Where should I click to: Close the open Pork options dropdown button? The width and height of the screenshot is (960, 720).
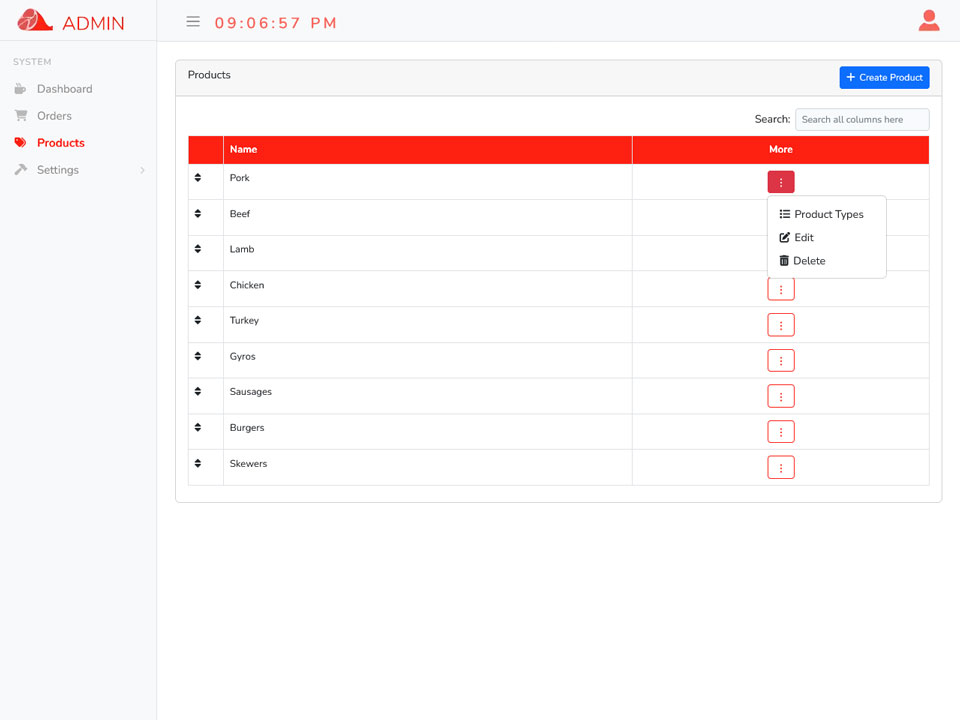pyautogui.click(x=781, y=182)
